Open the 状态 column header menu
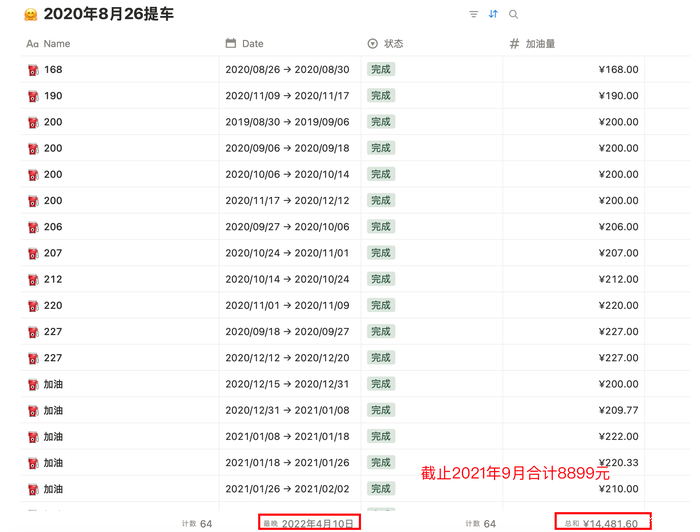The image size is (700, 532). pos(393,44)
